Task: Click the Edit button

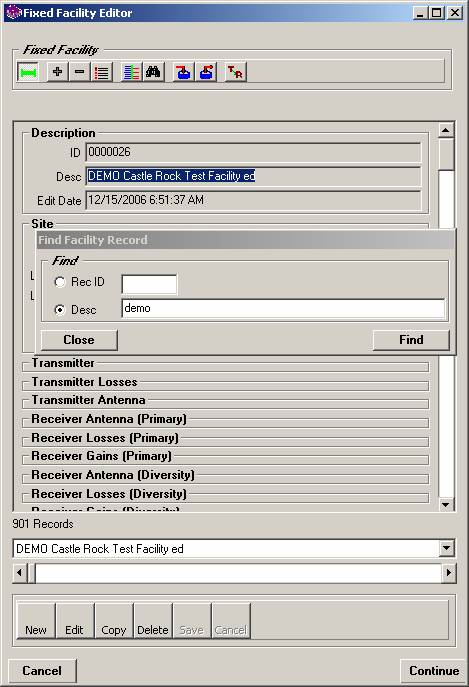Action: pos(75,620)
